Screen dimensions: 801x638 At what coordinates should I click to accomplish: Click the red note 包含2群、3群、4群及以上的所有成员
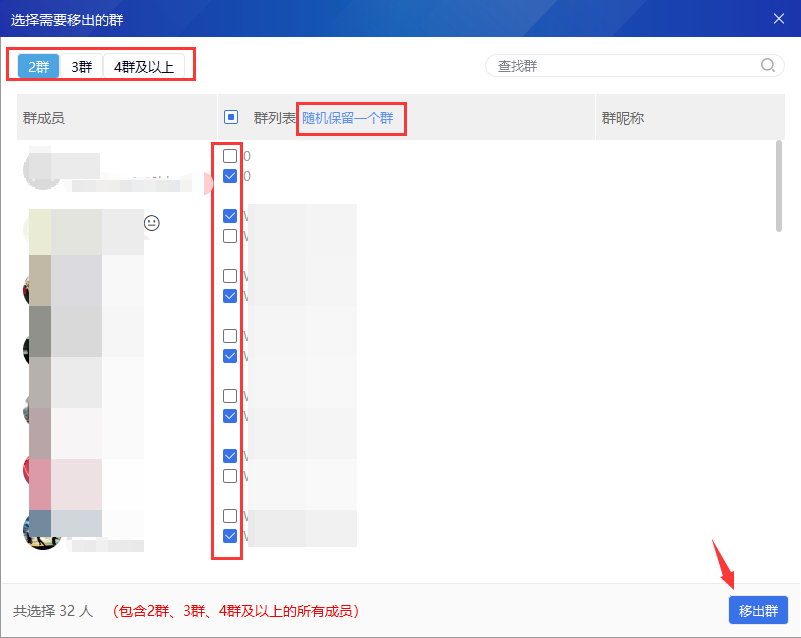pos(235,611)
